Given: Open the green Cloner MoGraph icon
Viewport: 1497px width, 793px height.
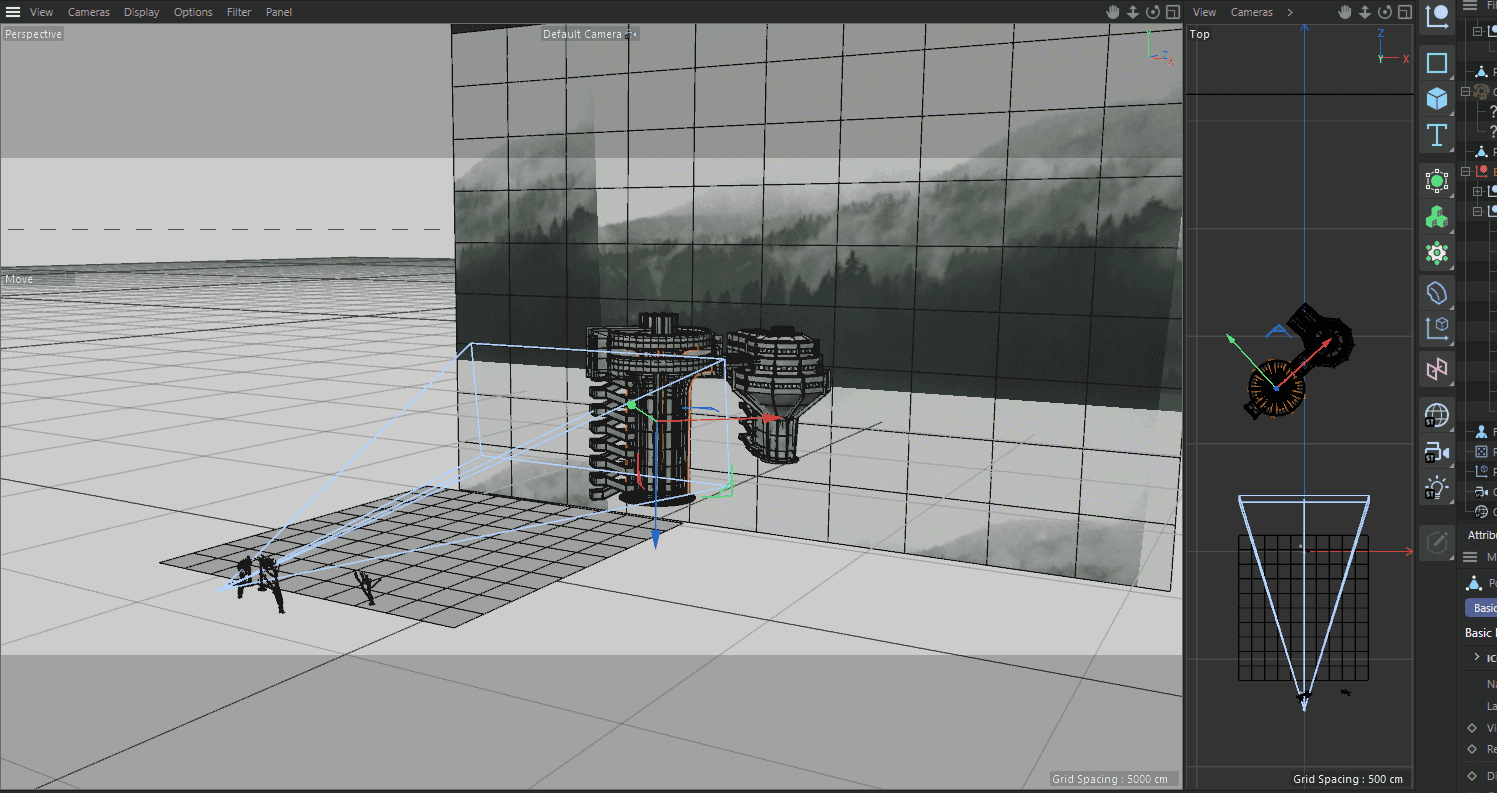Looking at the screenshot, I should click(1437, 217).
